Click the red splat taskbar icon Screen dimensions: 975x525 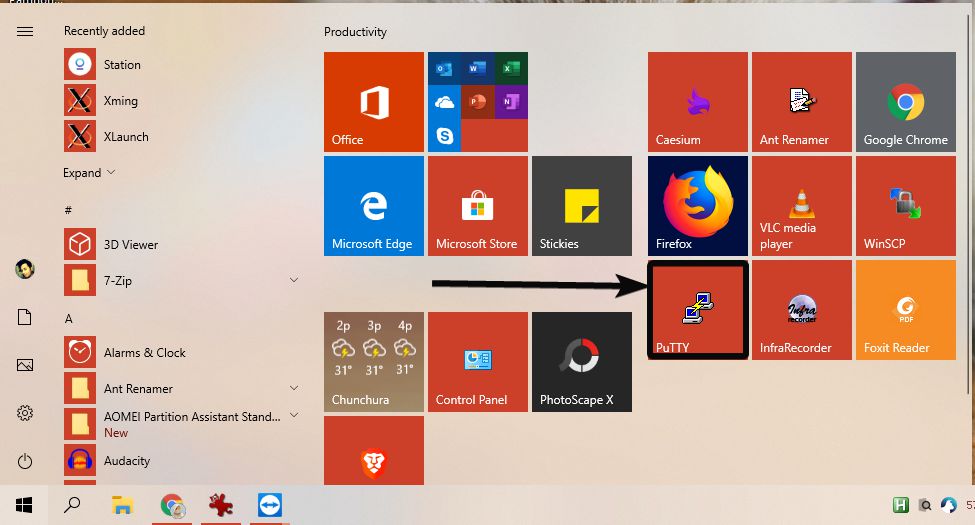(221, 505)
